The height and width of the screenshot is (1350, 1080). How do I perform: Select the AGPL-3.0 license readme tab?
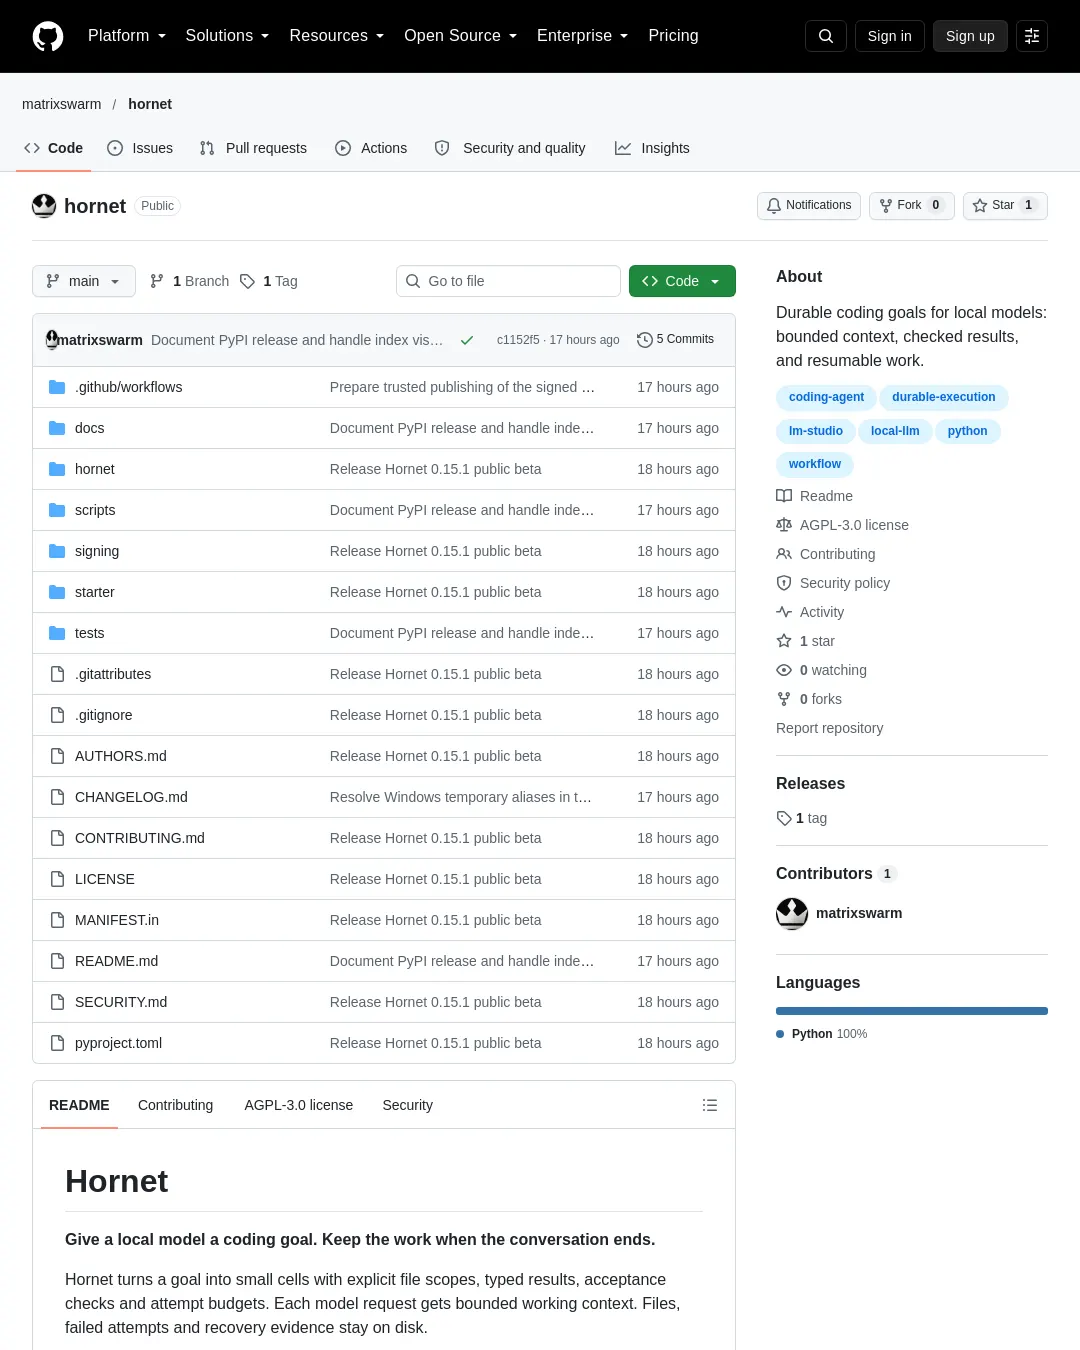pos(299,1105)
